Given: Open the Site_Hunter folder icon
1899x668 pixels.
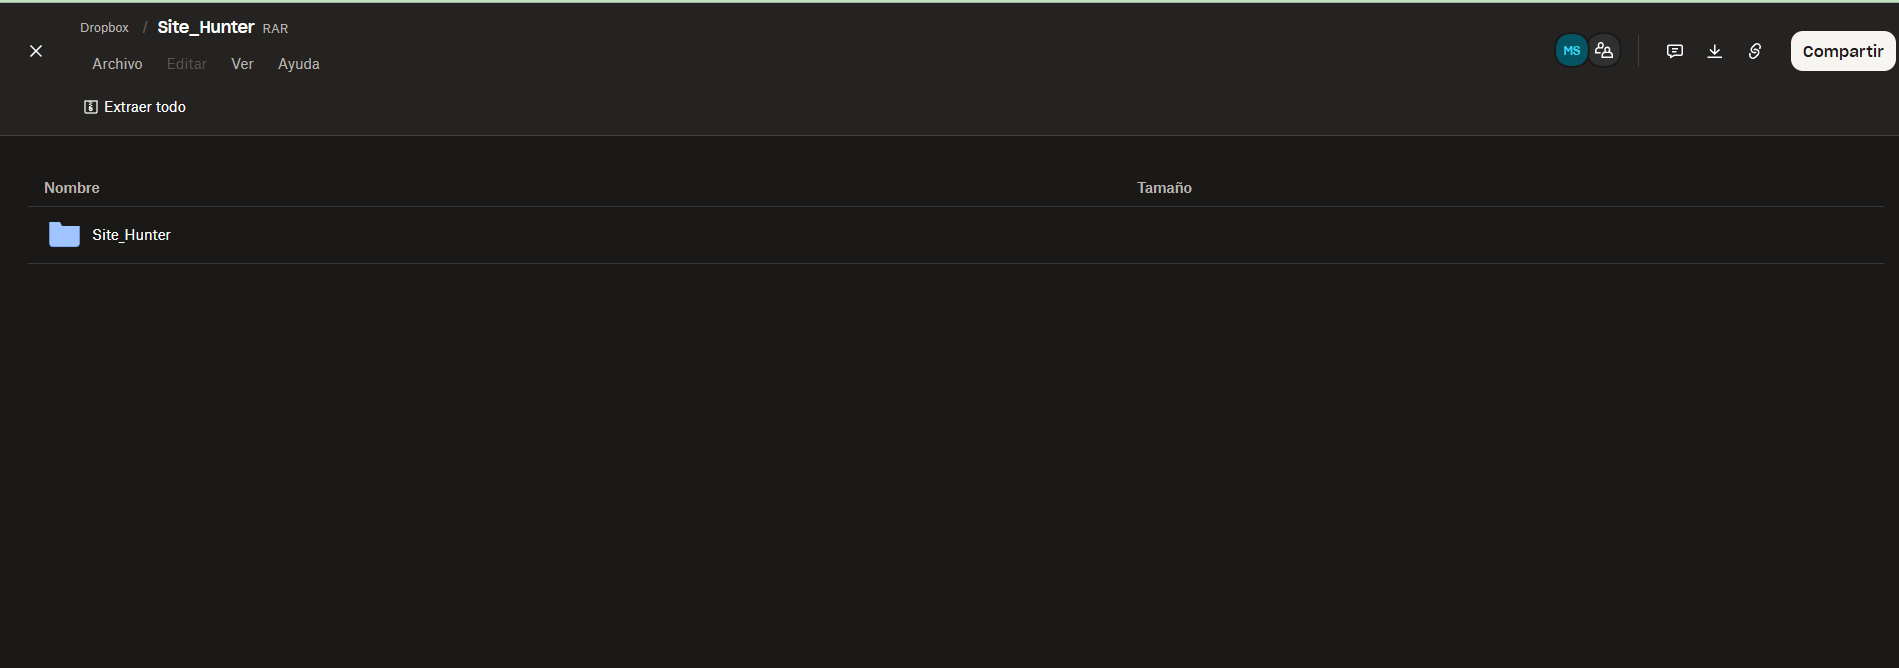Looking at the screenshot, I should tap(63, 234).
